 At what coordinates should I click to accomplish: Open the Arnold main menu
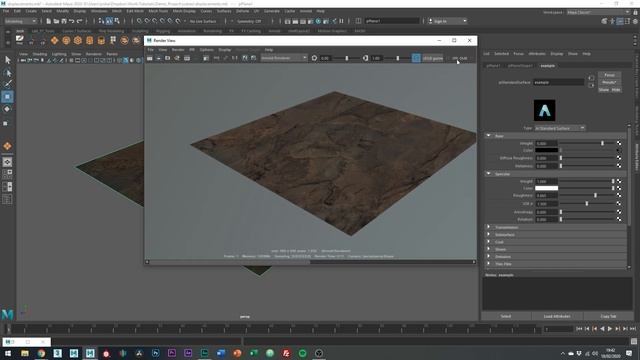click(306, 11)
